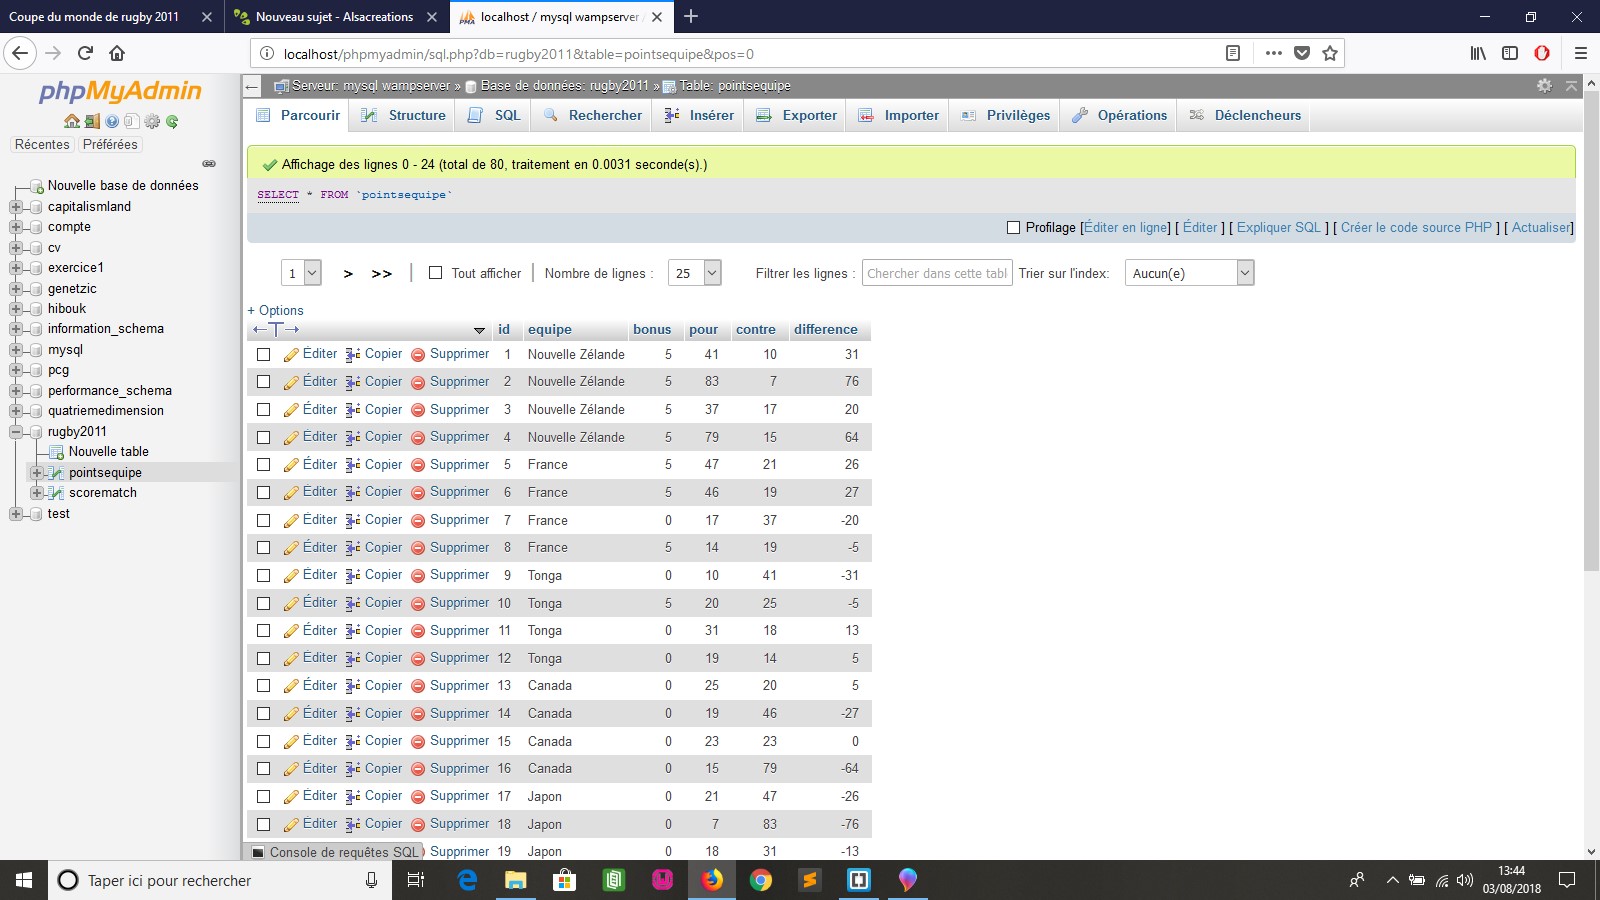This screenshot has height=900, width=1600.
Task: Open the Opérations tab
Action: (x=1119, y=115)
